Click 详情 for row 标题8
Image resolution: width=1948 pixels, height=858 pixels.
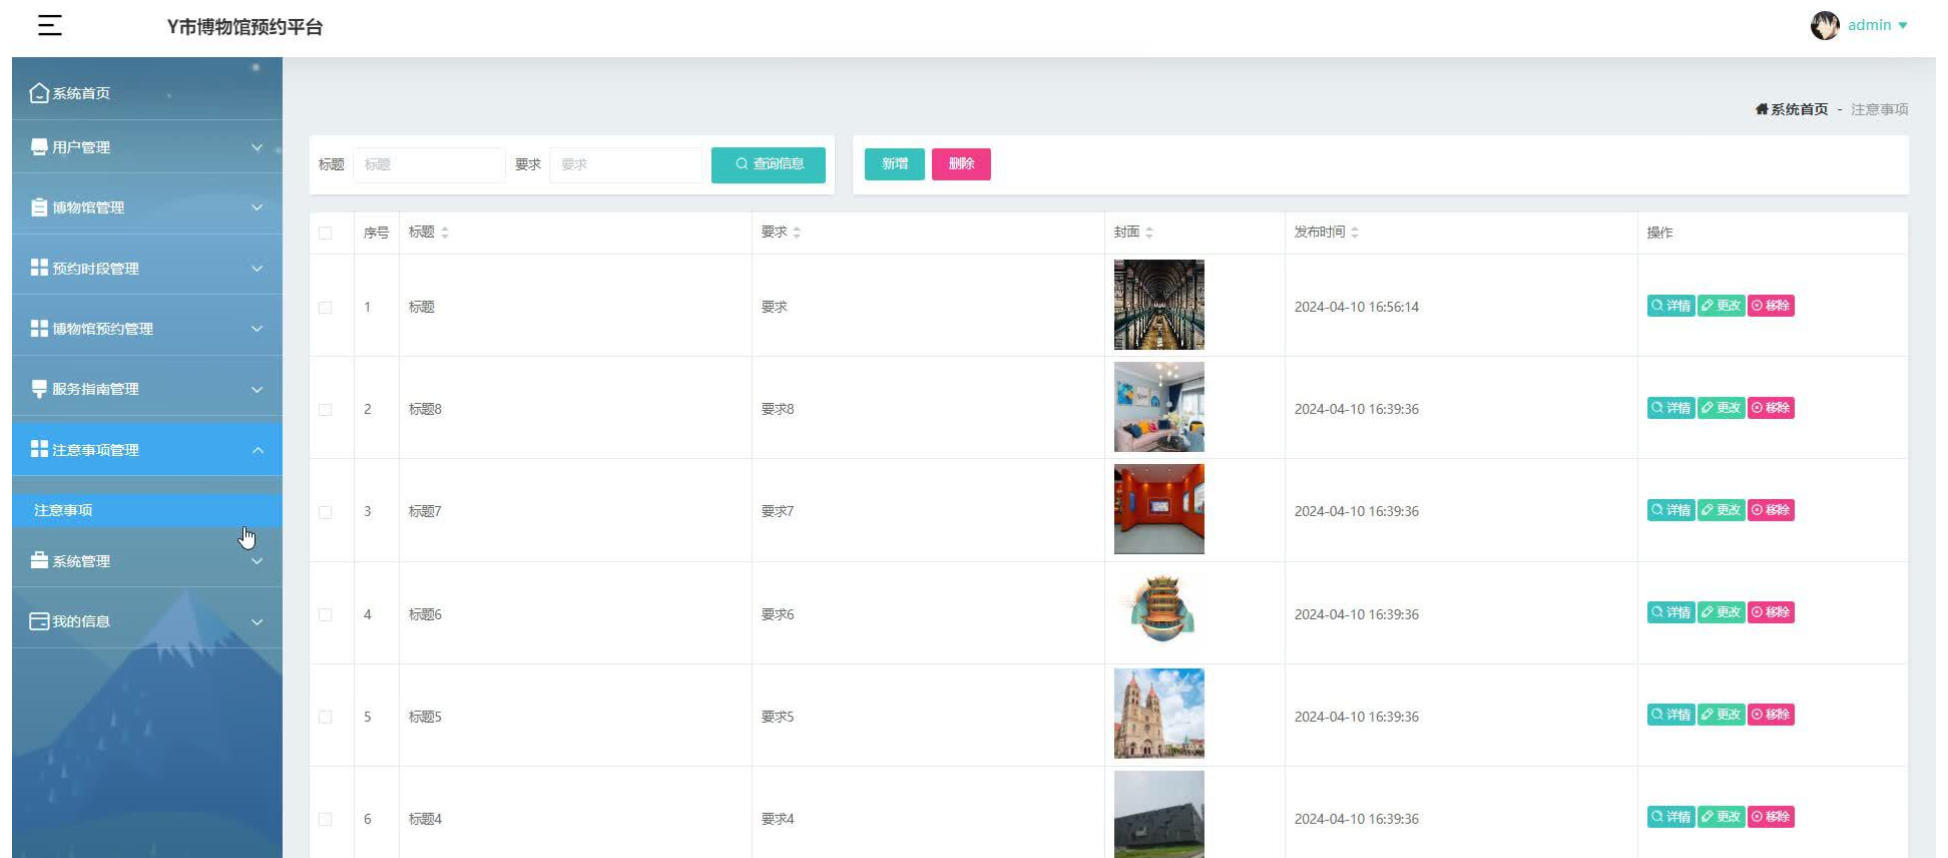click(x=1671, y=408)
